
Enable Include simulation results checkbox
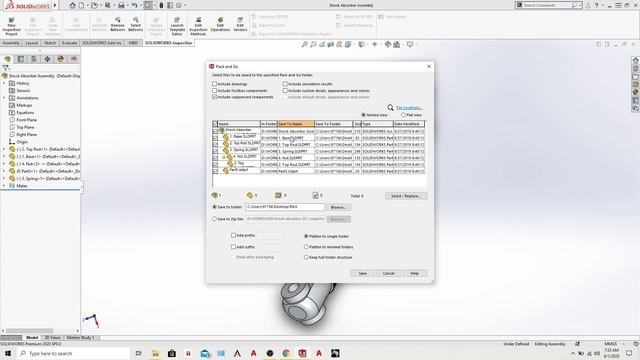(x=285, y=84)
